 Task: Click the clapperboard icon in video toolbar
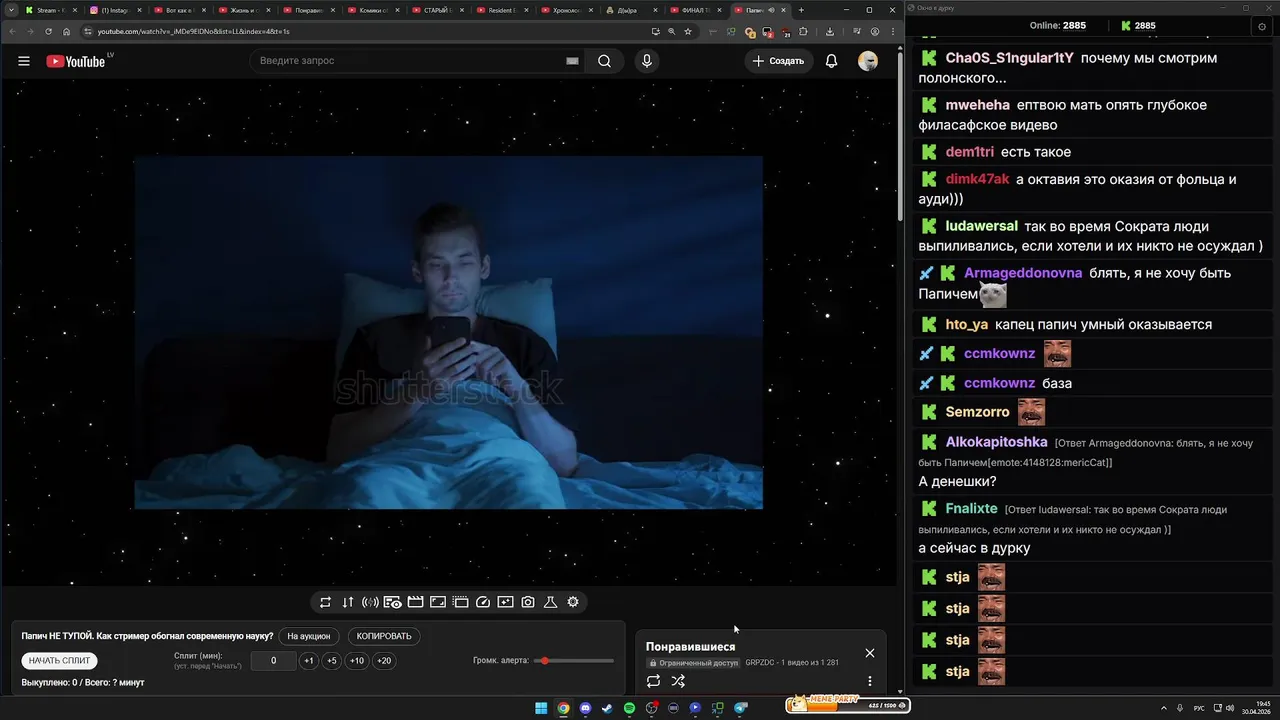point(415,602)
